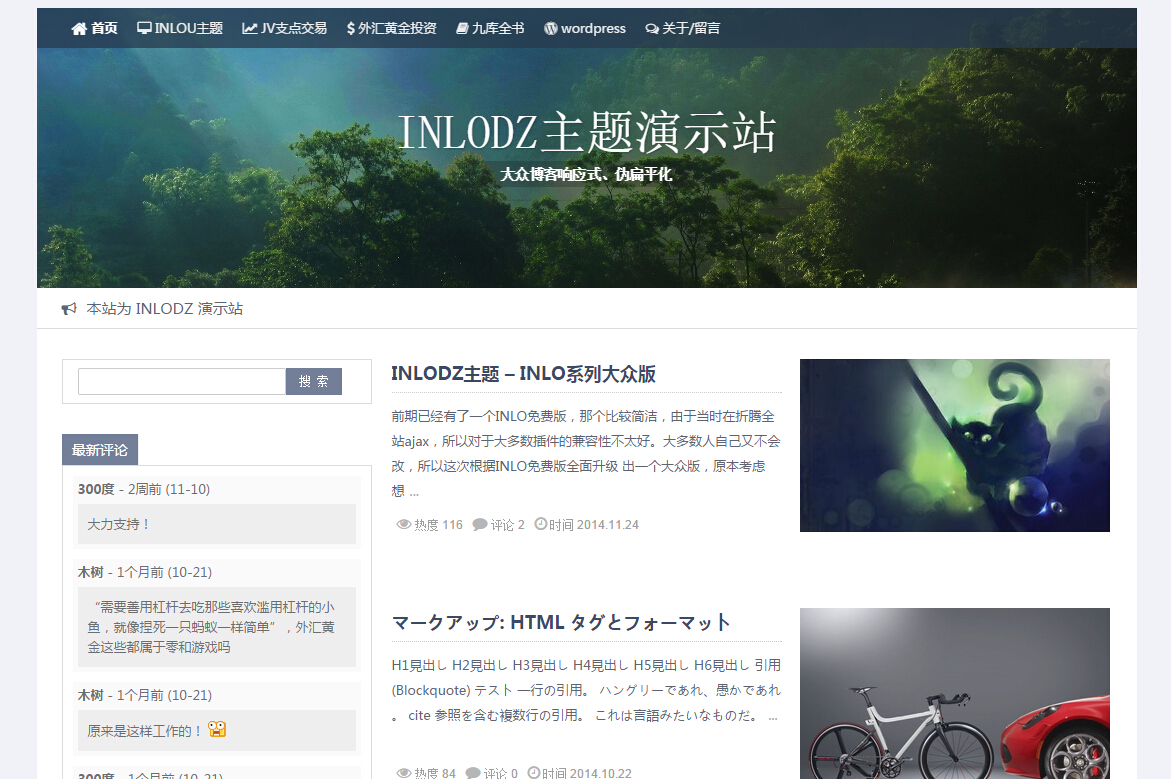Image resolution: width=1171 pixels, height=779 pixels.
Task: Open post titled マークアップ: HTML タグとフォーマット
Action: (x=561, y=623)
